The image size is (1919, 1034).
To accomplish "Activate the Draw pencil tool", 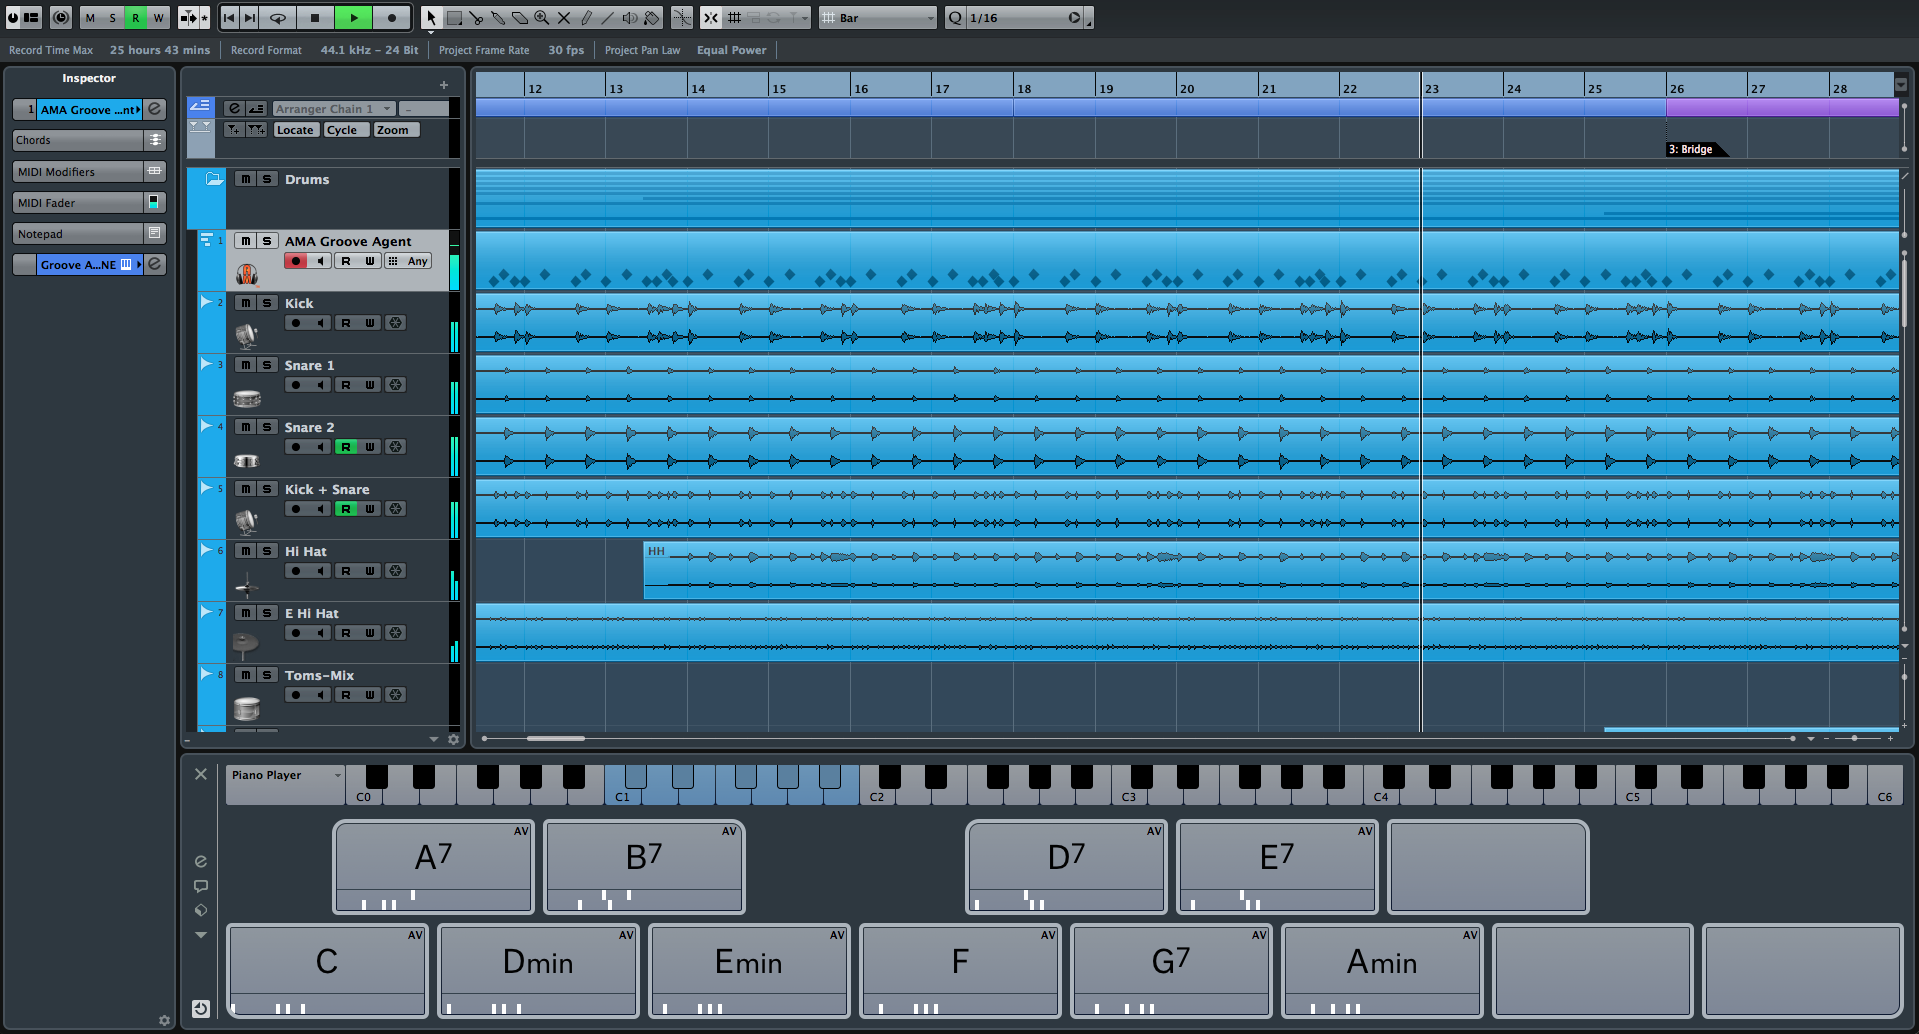I will pos(587,17).
